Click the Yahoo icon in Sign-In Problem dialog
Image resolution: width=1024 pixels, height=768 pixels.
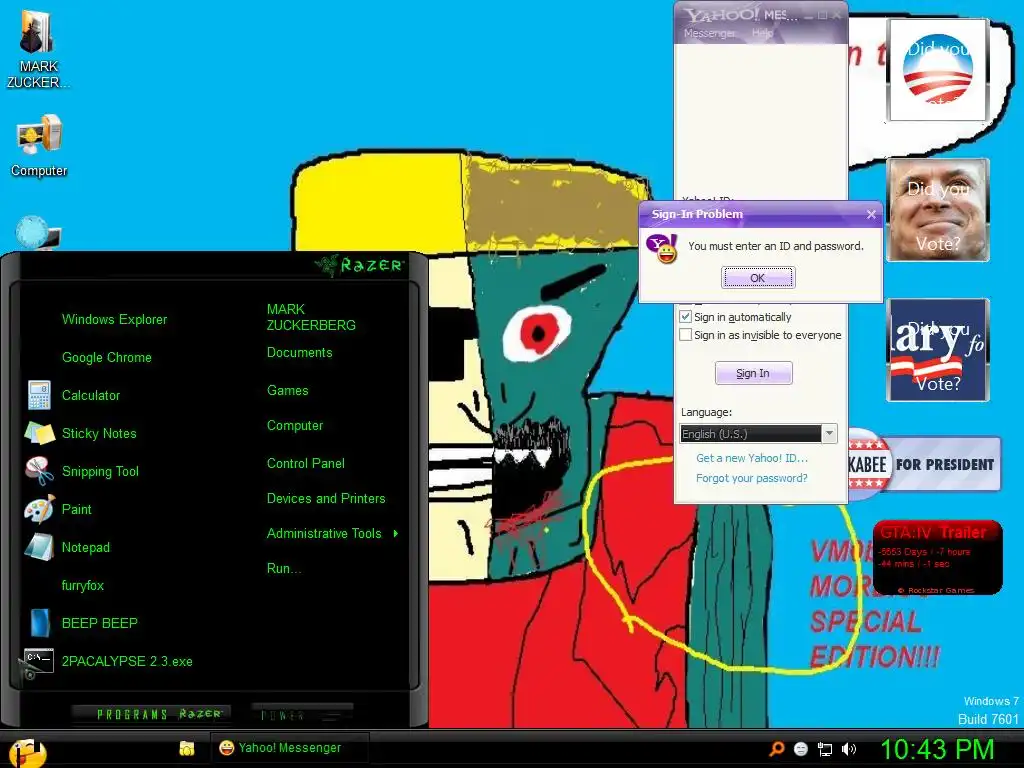[x=662, y=248]
